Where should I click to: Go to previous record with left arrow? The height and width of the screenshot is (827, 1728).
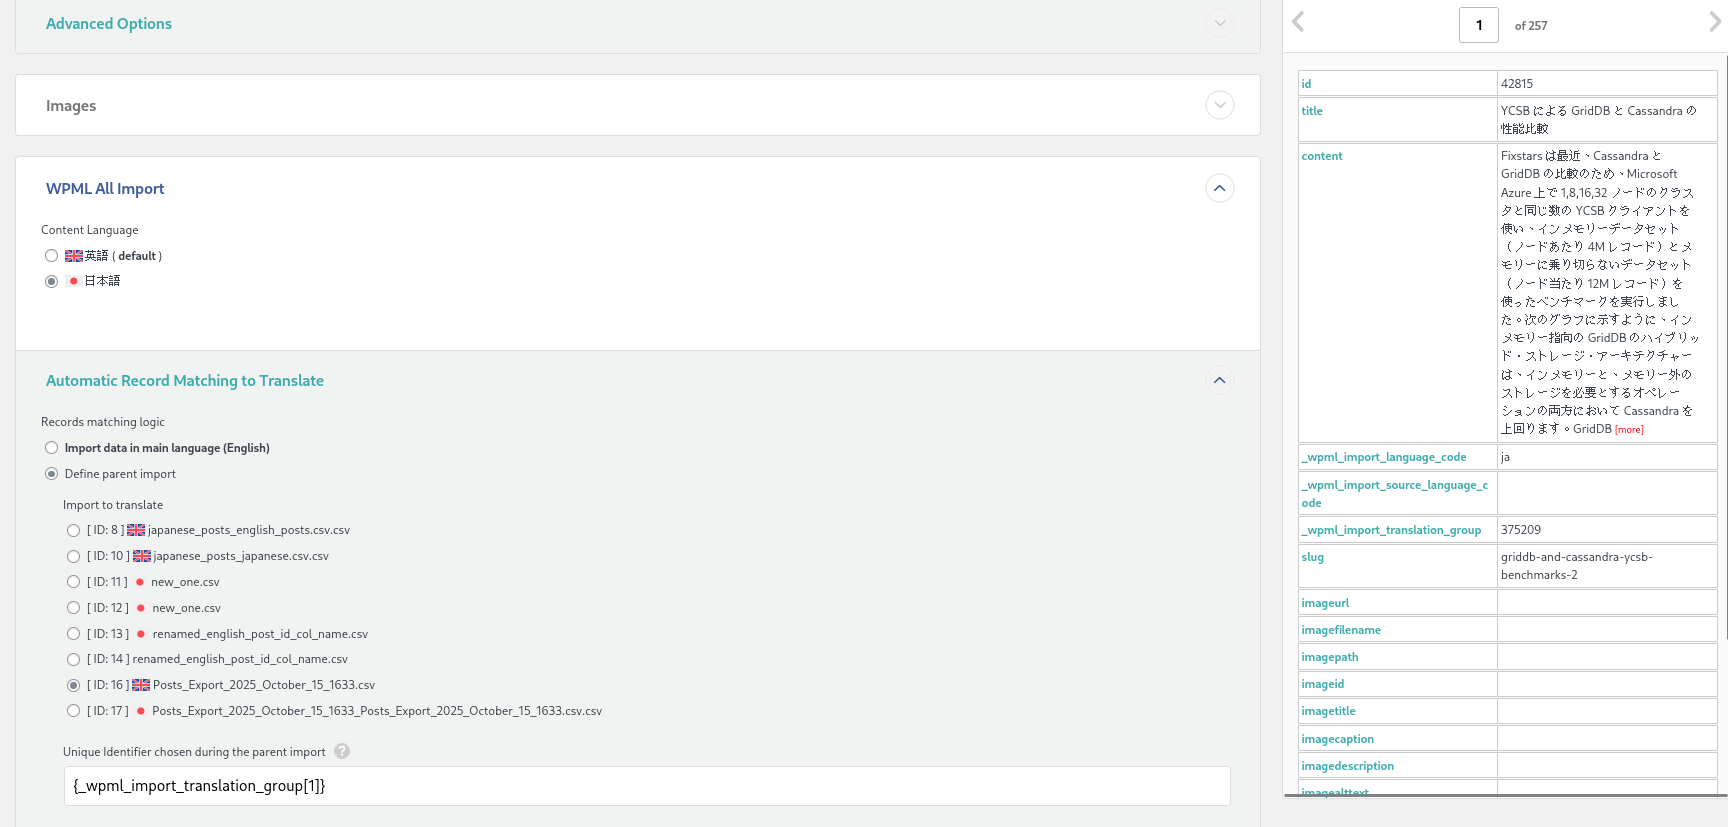(x=1298, y=22)
